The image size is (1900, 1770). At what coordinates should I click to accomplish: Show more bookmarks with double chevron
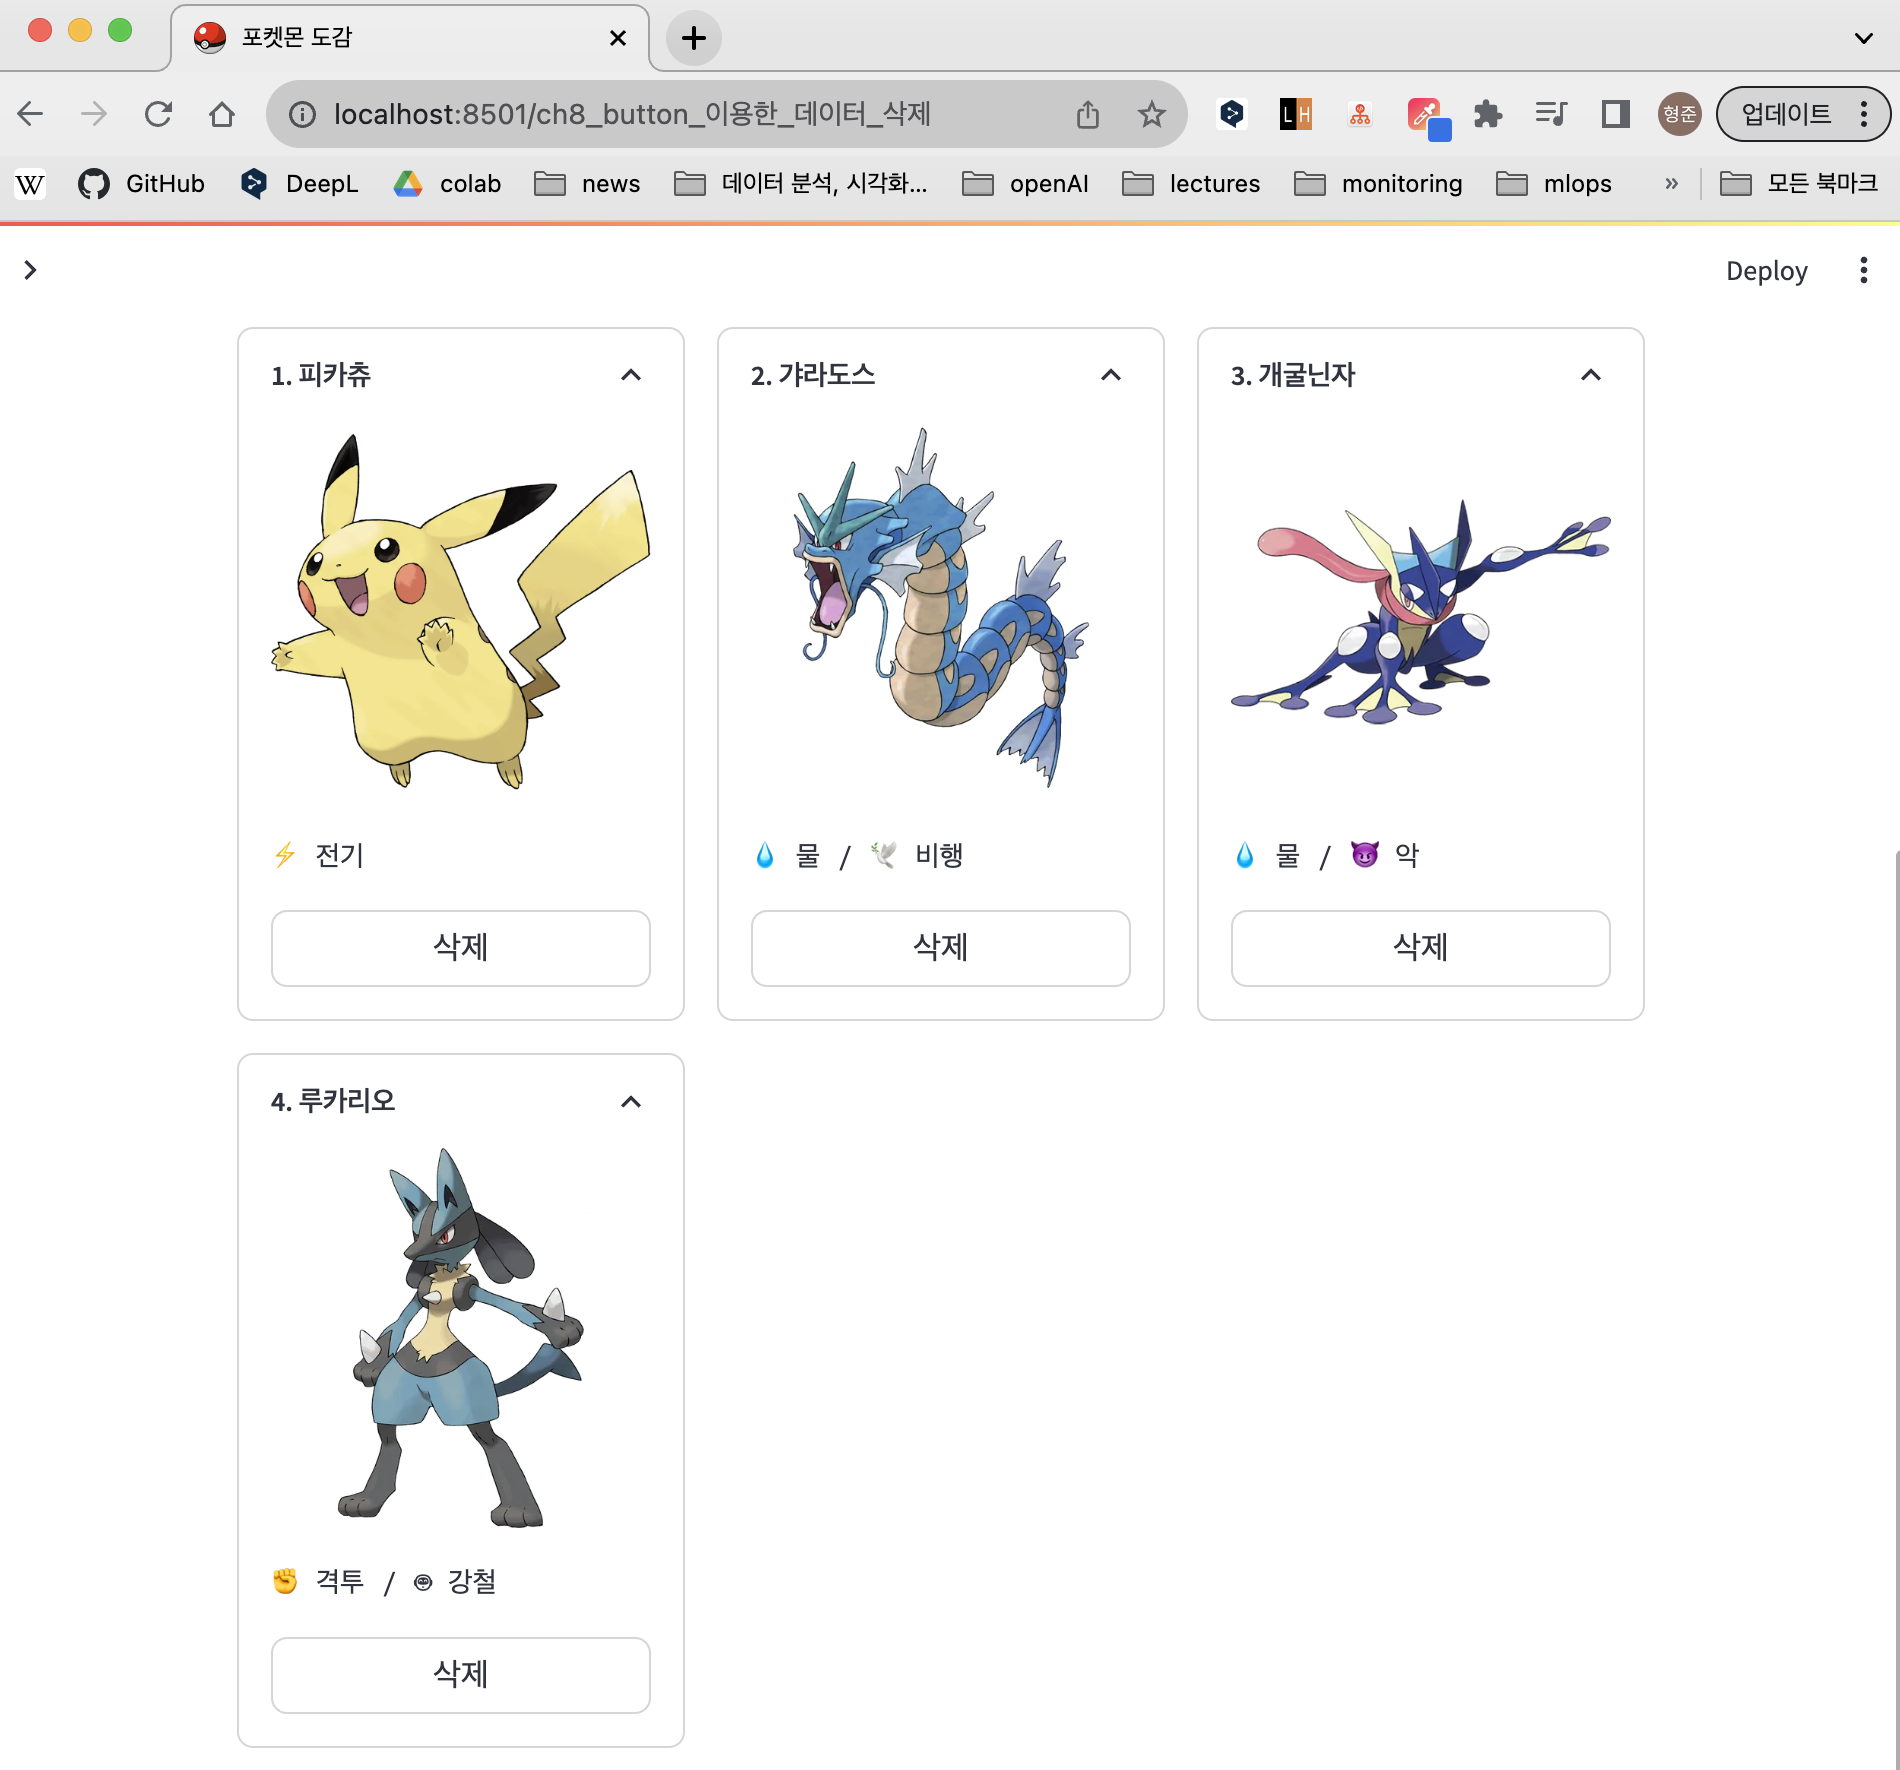(x=1671, y=184)
